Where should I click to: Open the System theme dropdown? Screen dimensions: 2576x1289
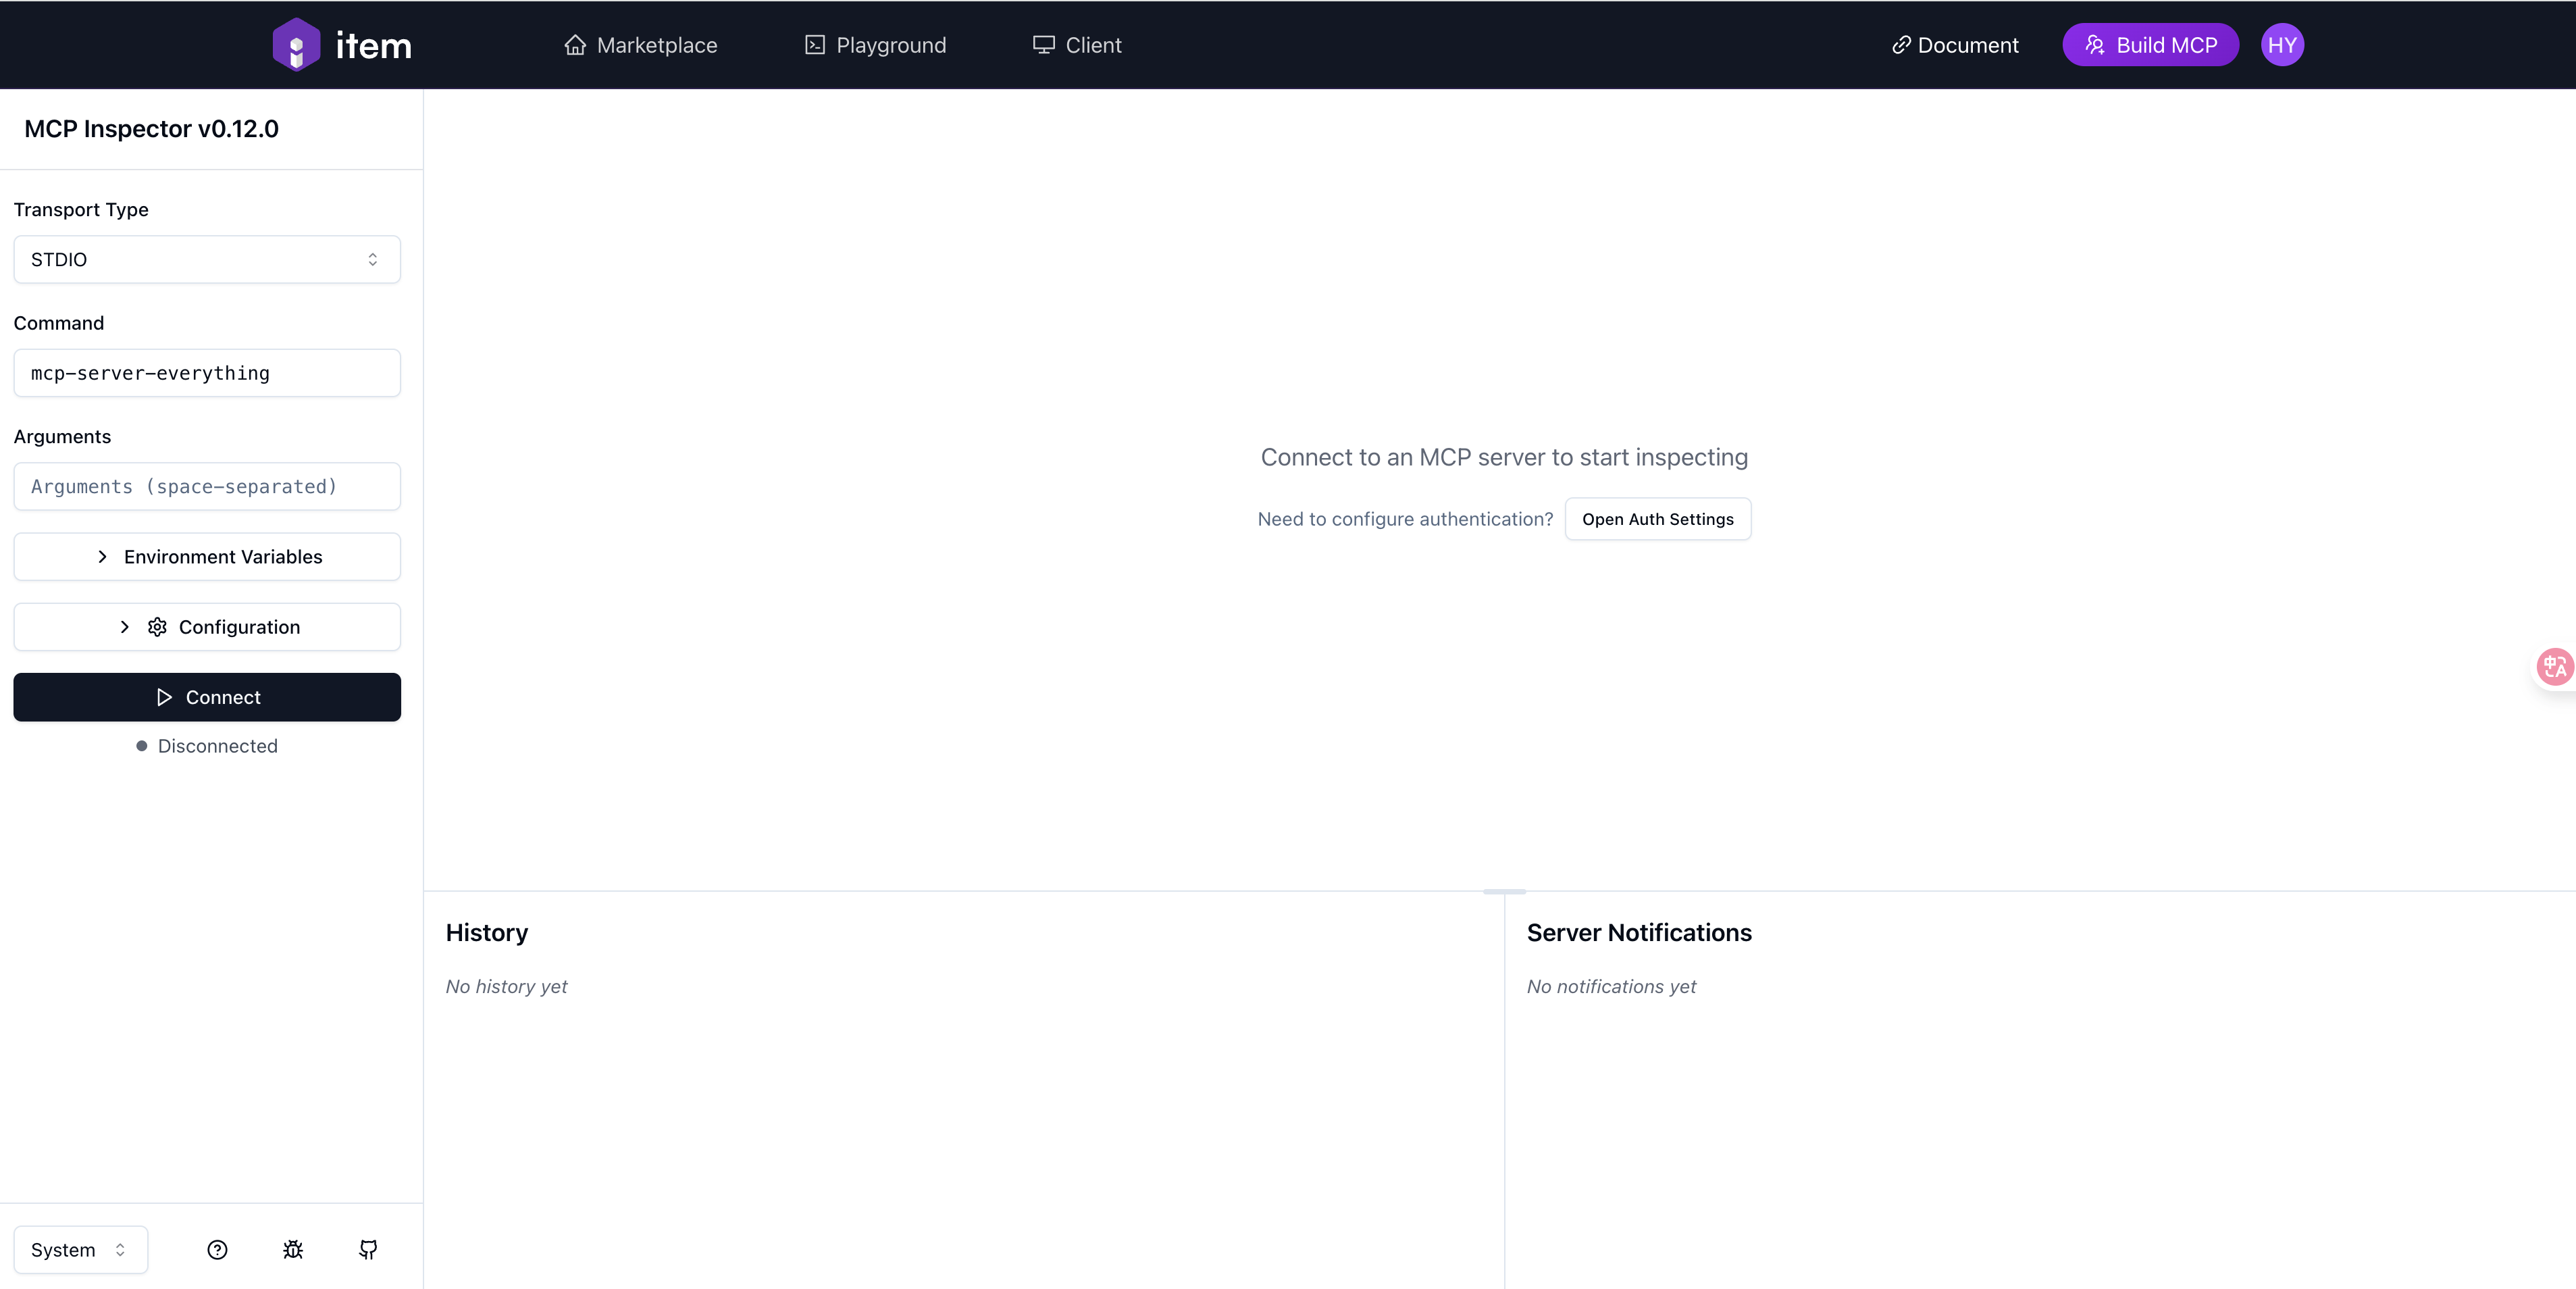tap(80, 1249)
